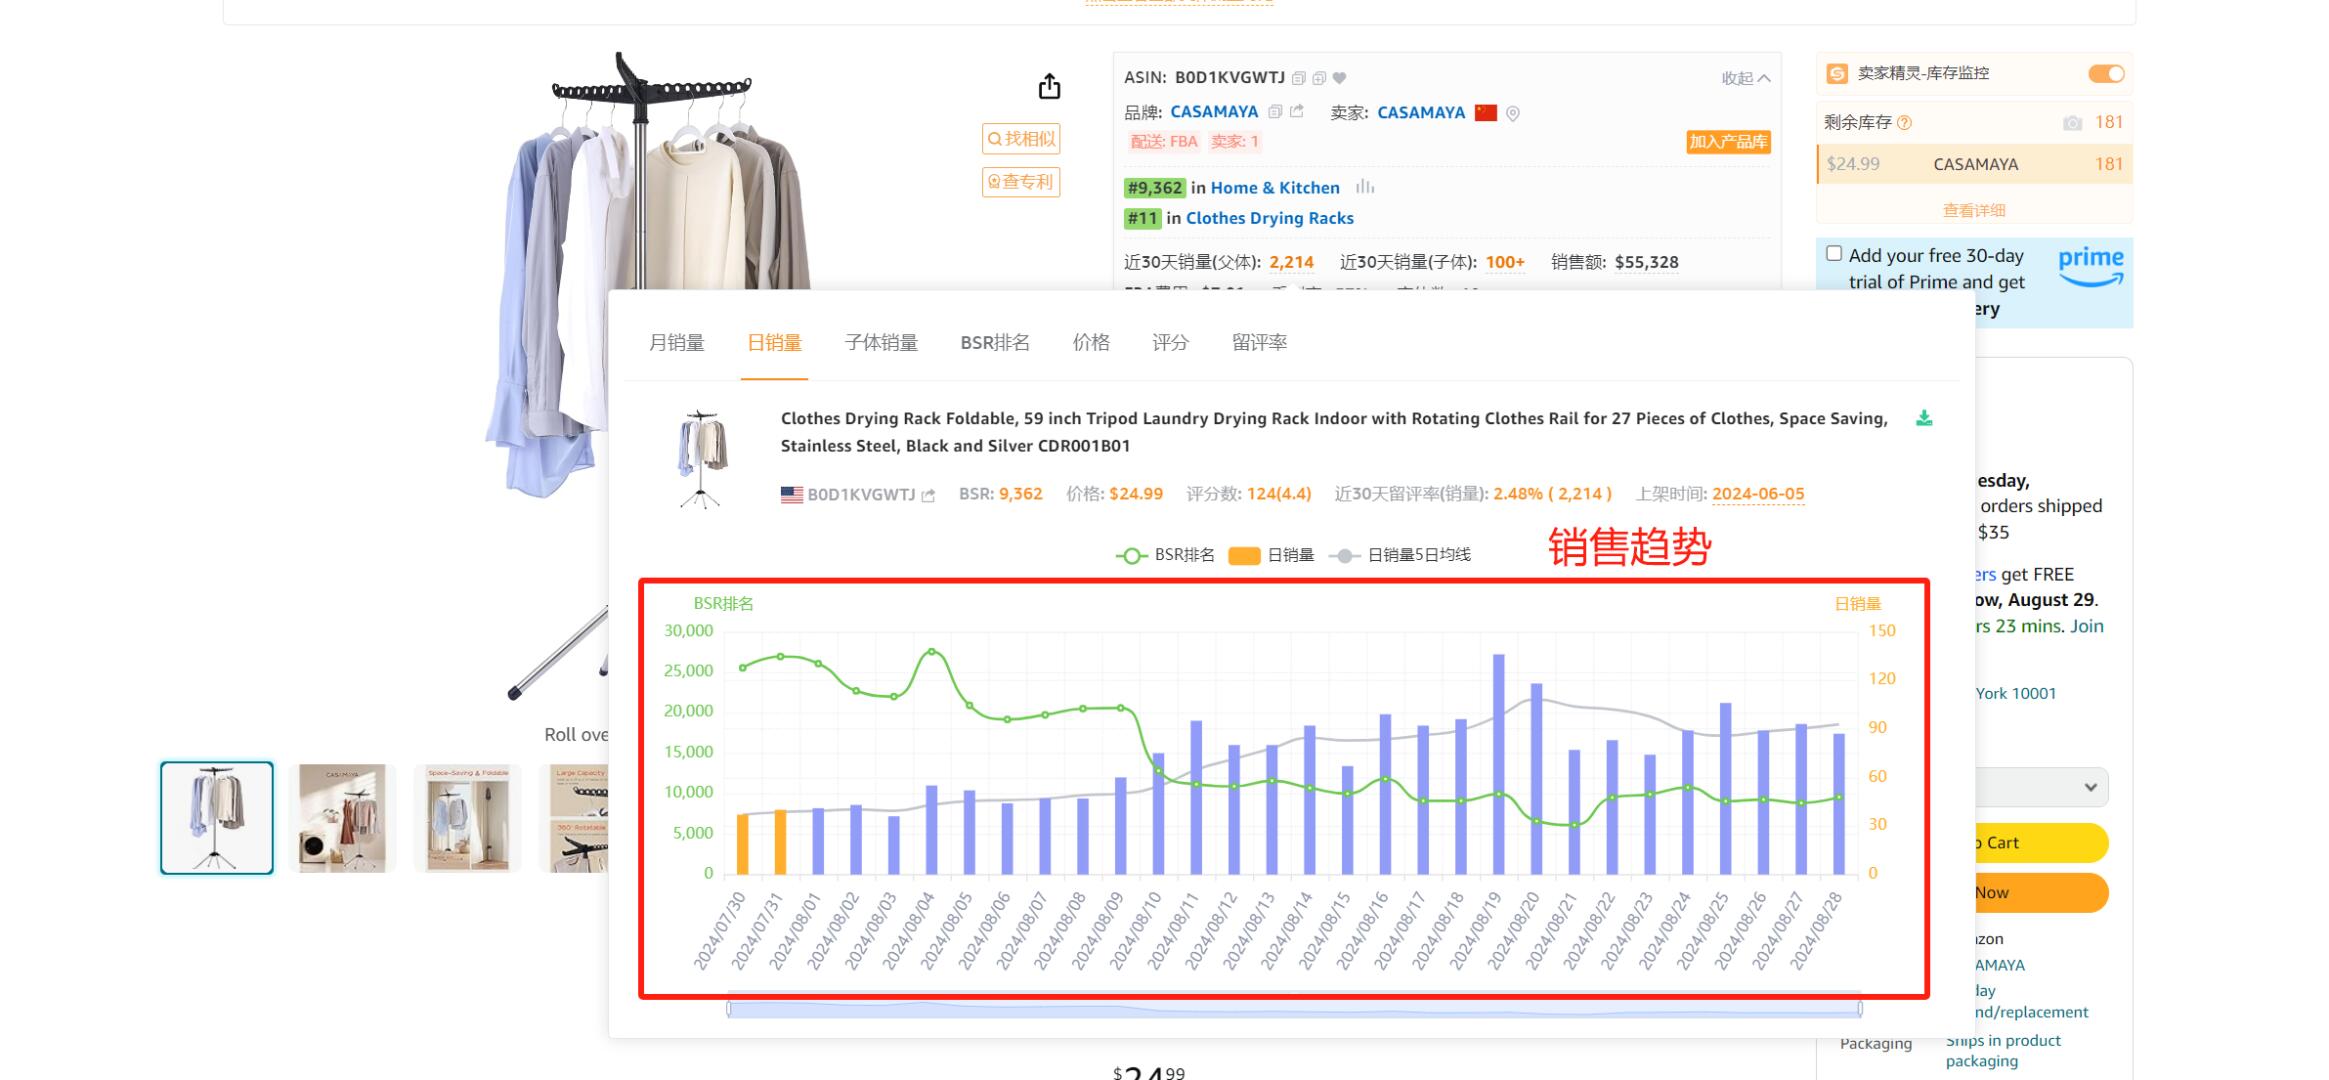Click the 配送: FBA tag

(1163, 142)
